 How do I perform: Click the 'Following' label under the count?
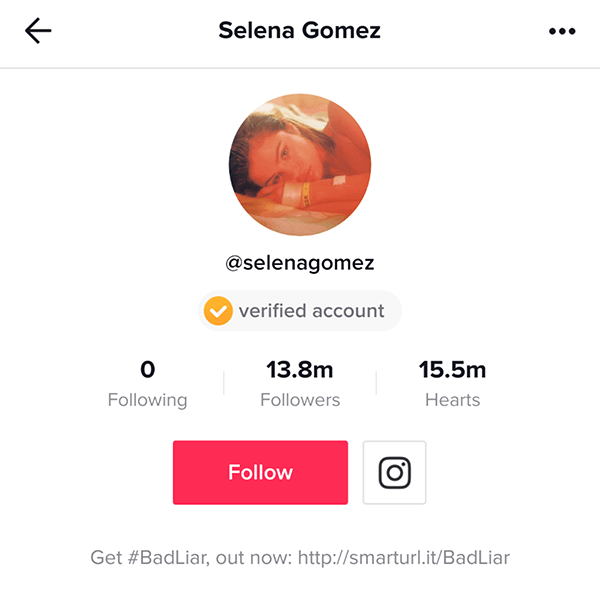148,400
